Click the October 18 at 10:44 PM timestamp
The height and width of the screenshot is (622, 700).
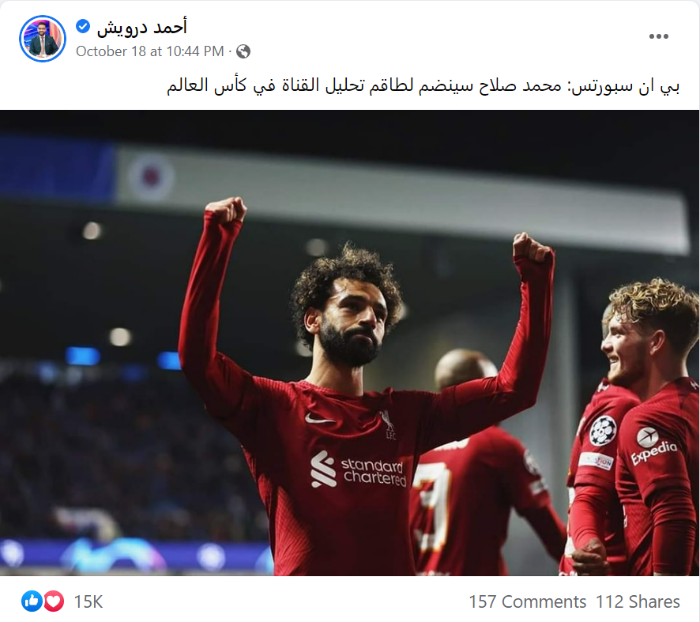pos(150,51)
